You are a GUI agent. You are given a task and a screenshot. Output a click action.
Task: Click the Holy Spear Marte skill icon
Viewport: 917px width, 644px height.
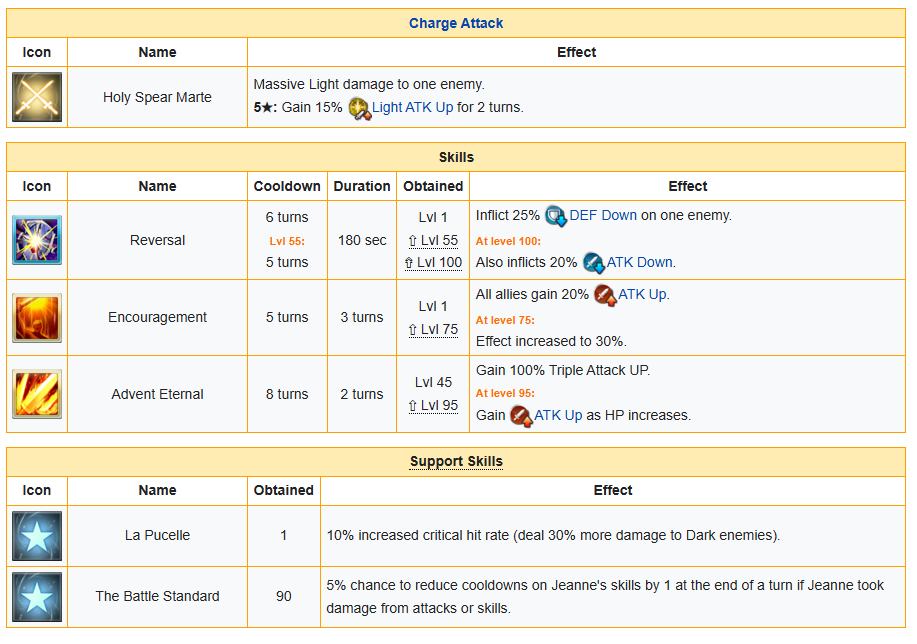click(x=37, y=97)
